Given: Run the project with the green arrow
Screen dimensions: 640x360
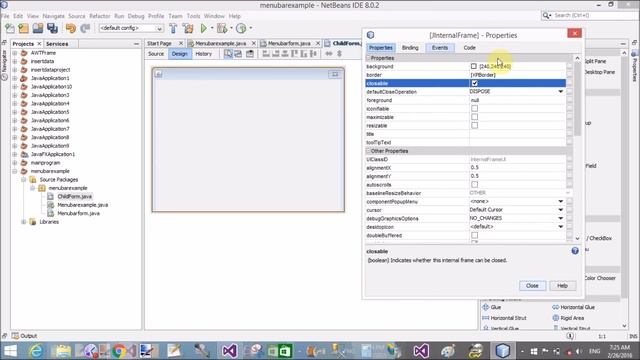Looking at the screenshot, I should click(203, 28).
